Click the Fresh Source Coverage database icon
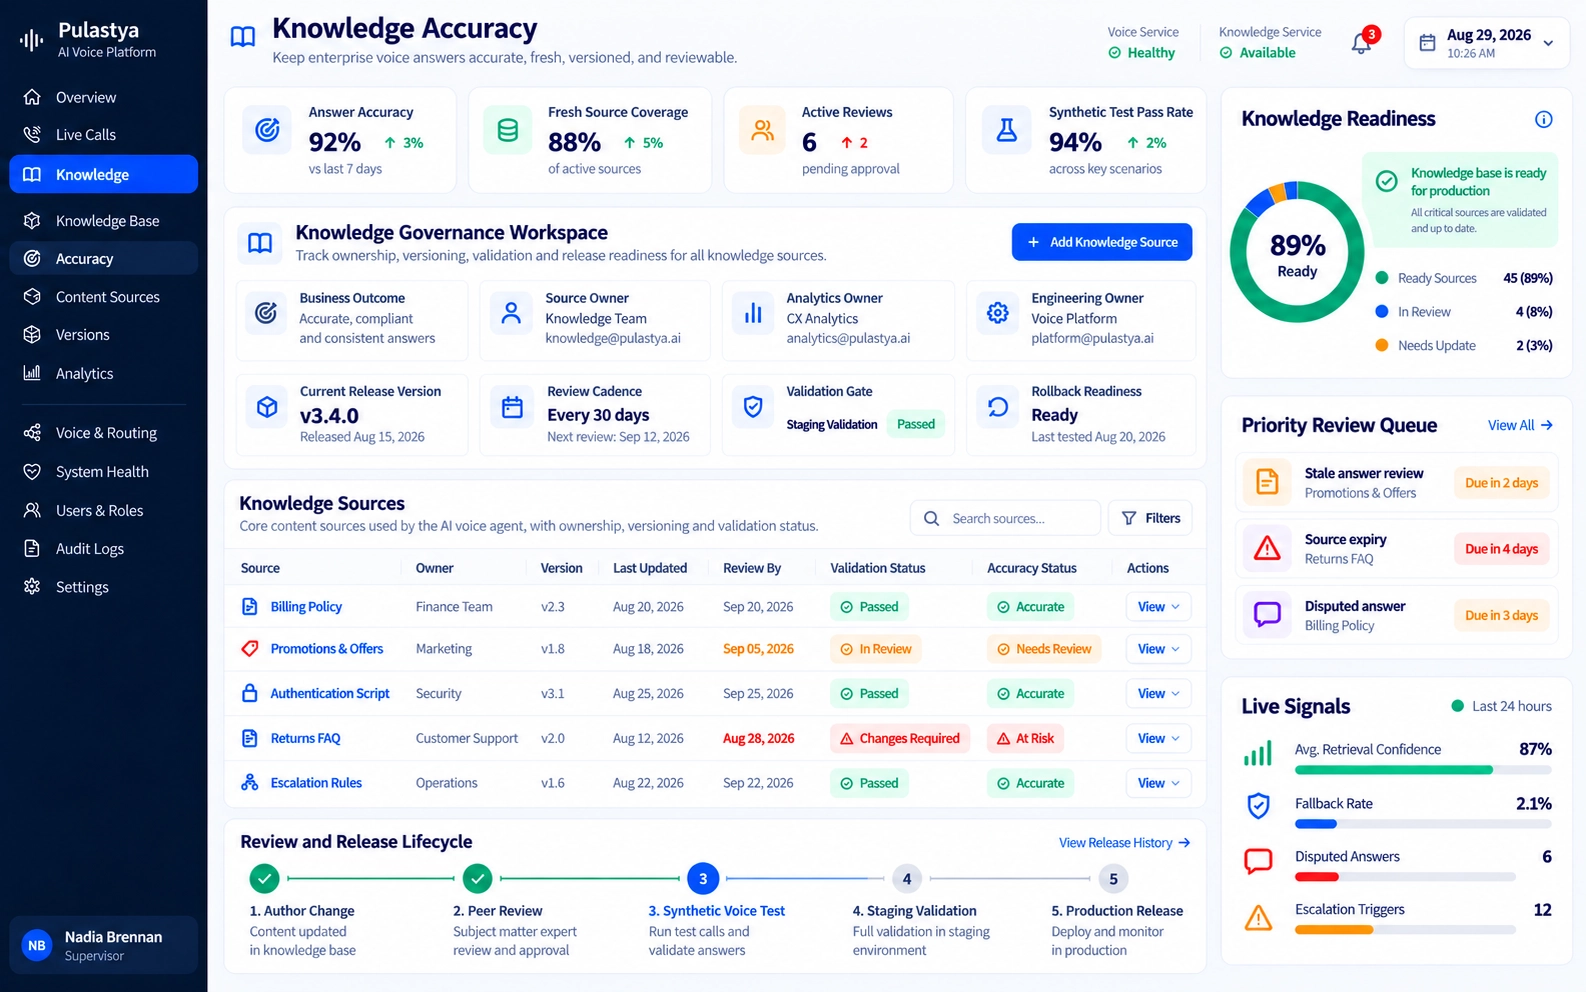 tap(508, 130)
